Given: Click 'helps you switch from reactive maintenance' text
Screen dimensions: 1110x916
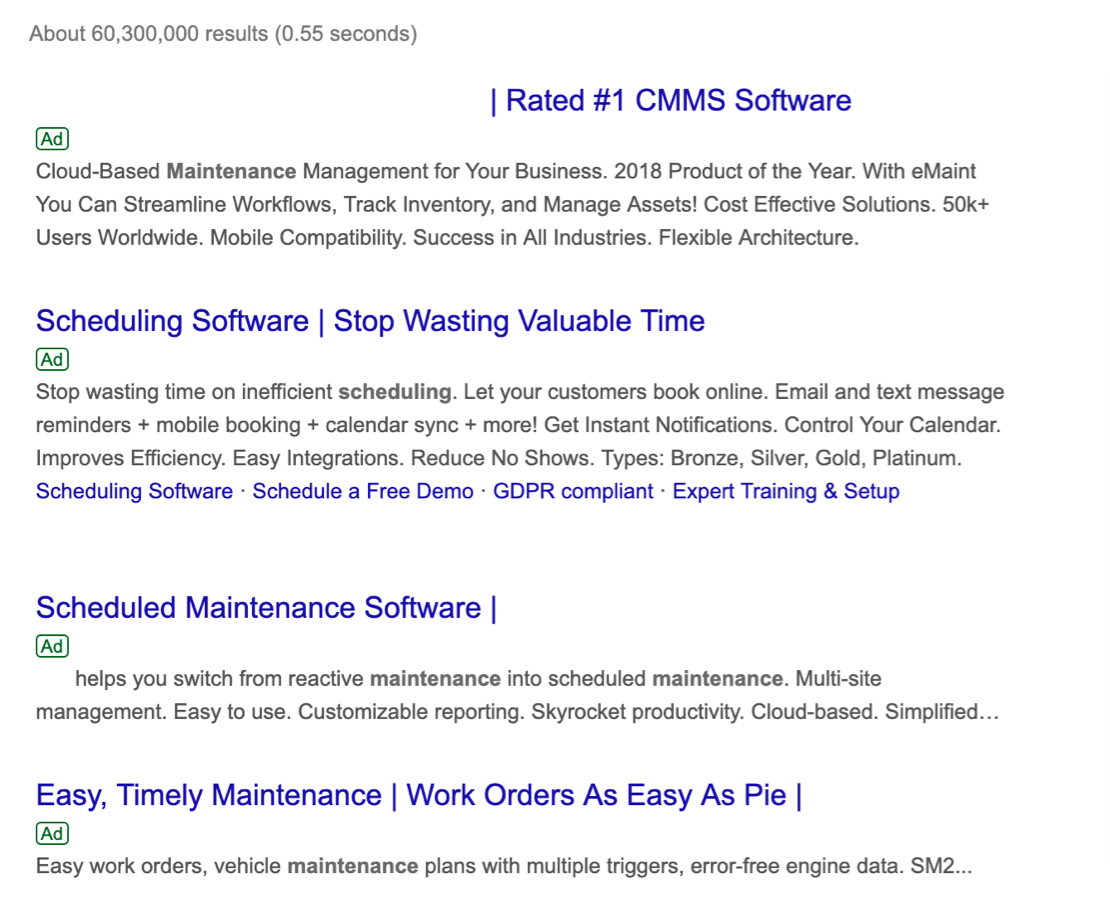Looking at the screenshot, I should [288, 679].
